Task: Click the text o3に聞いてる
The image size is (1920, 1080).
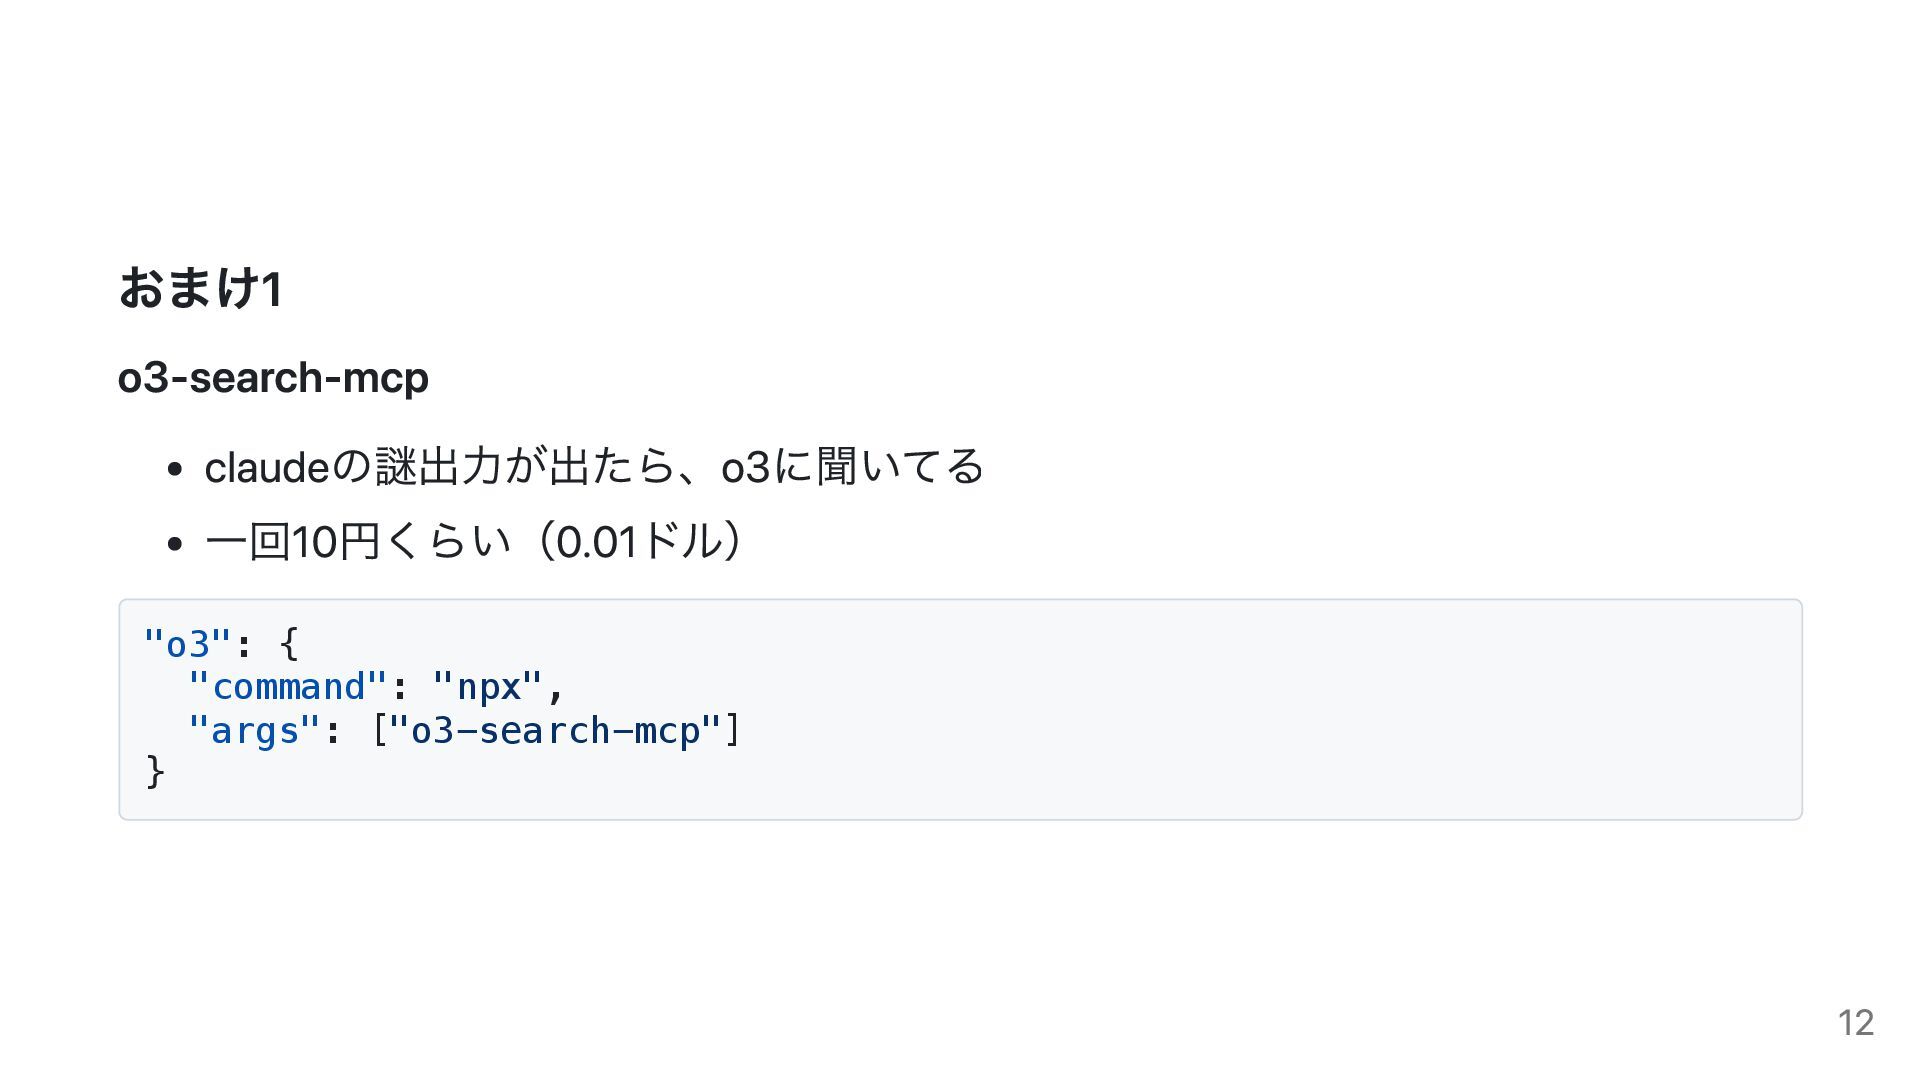Action: point(852,467)
